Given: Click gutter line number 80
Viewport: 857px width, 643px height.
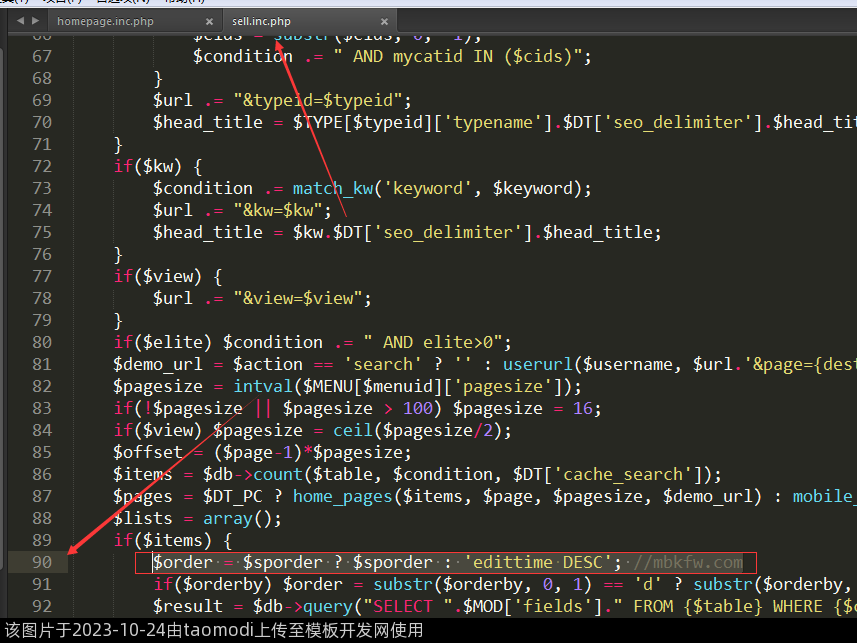Looking at the screenshot, I should [x=41, y=342].
